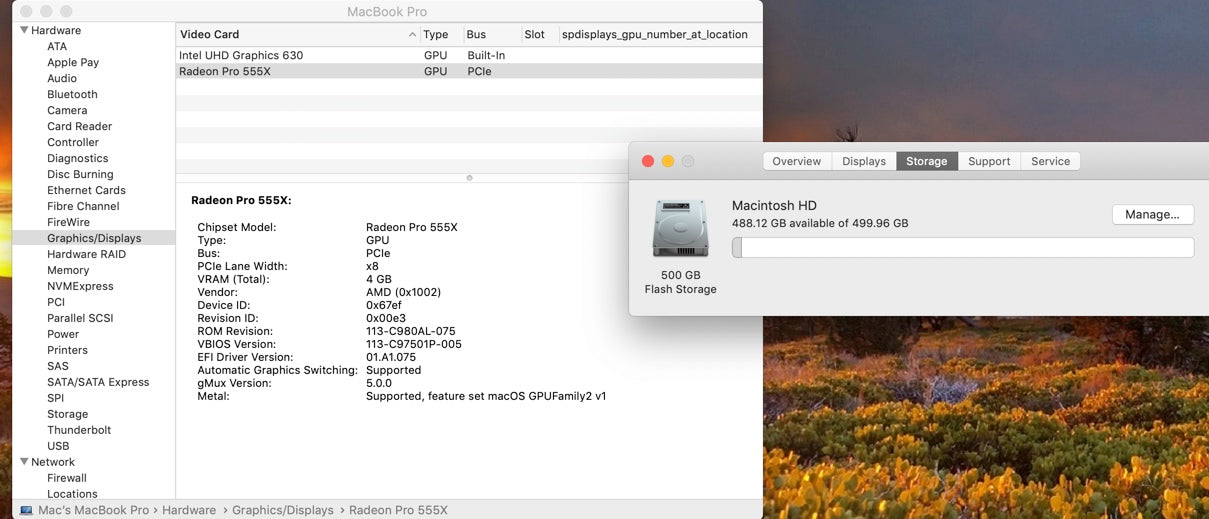Select Diagnostics in the sidebar
The height and width of the screenshot is (519, 1209).
[77, 158]
